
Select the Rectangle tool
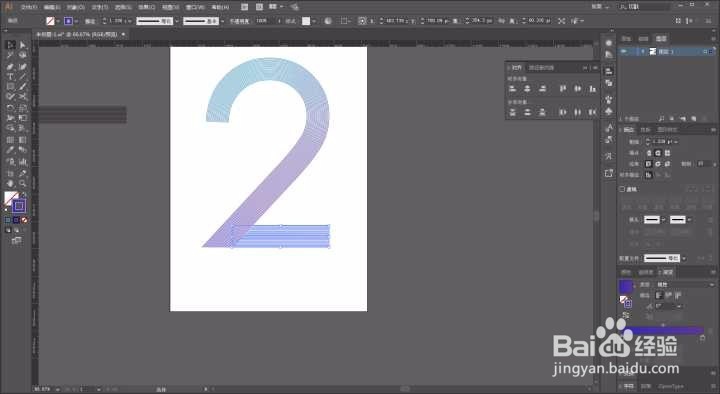click(x=10, y=87)
